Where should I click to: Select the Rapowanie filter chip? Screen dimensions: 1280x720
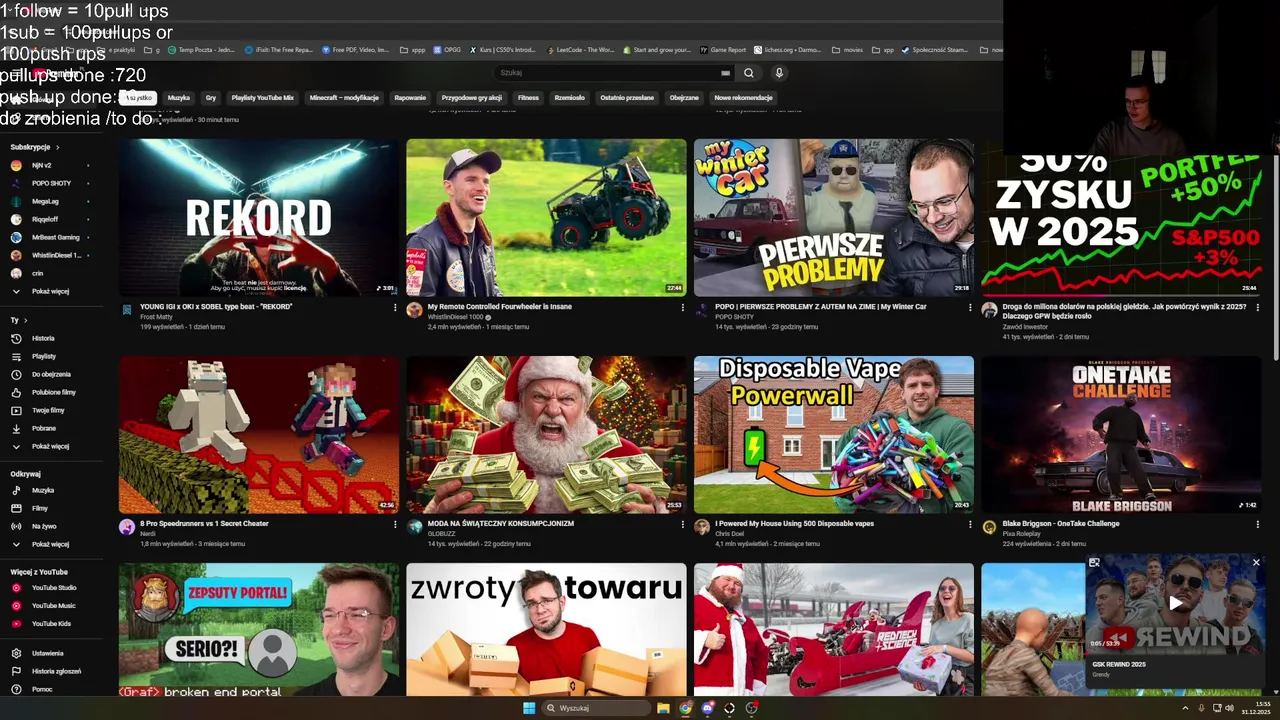tap(410, 98)
